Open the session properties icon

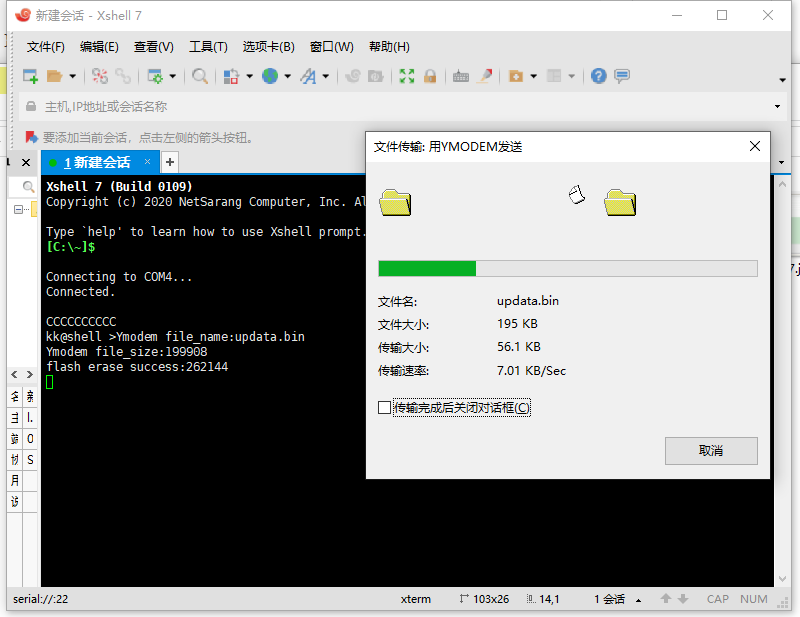tap(155, 76)
